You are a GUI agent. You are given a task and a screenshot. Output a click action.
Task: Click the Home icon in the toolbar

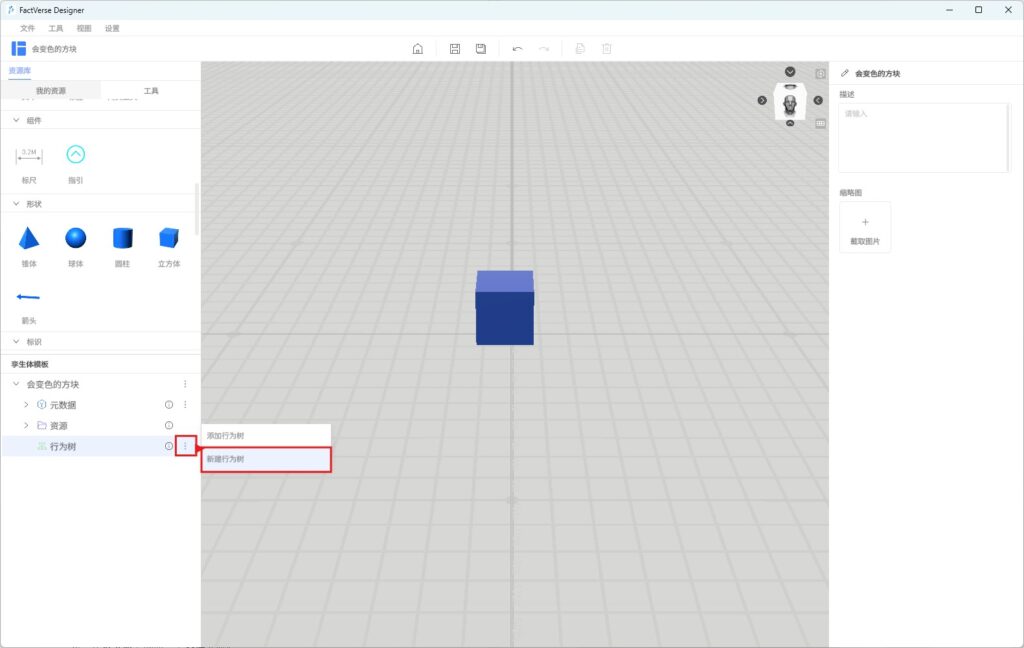[x=418, y=49]
